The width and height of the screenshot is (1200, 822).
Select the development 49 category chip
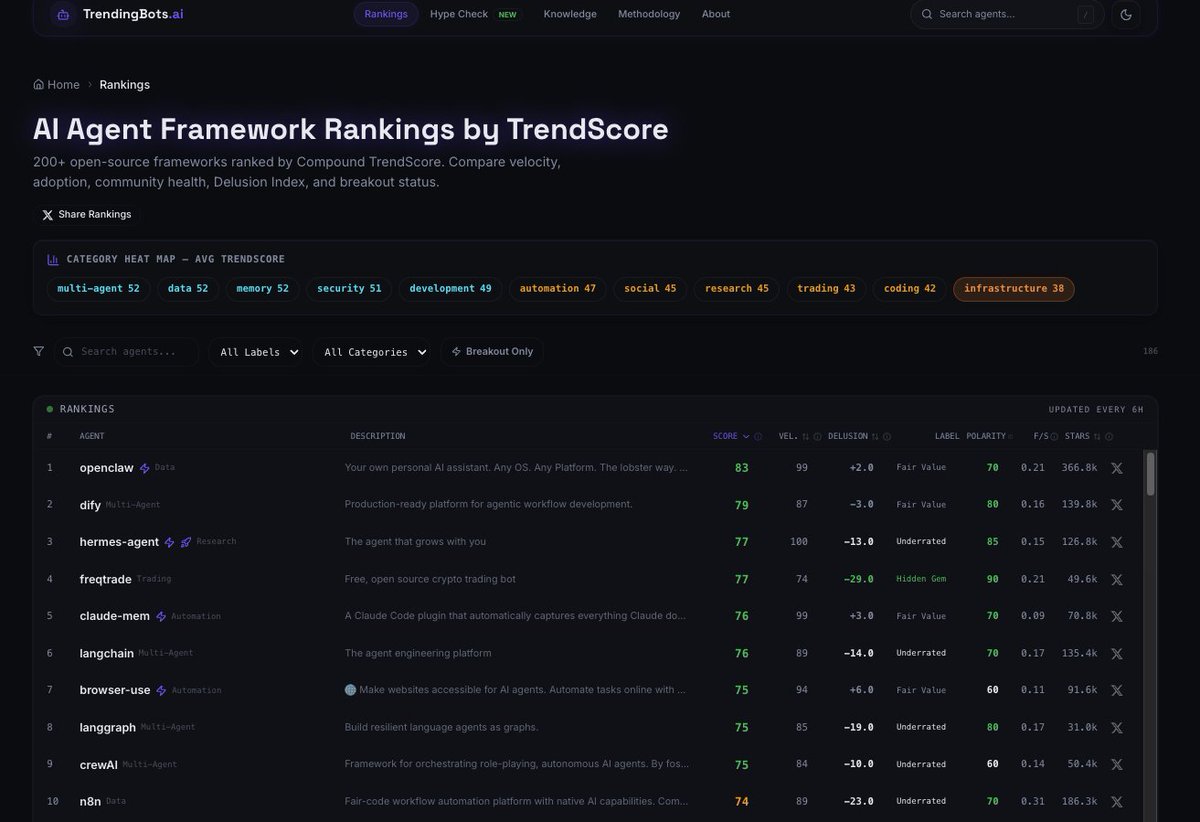[x=450, y=289]
